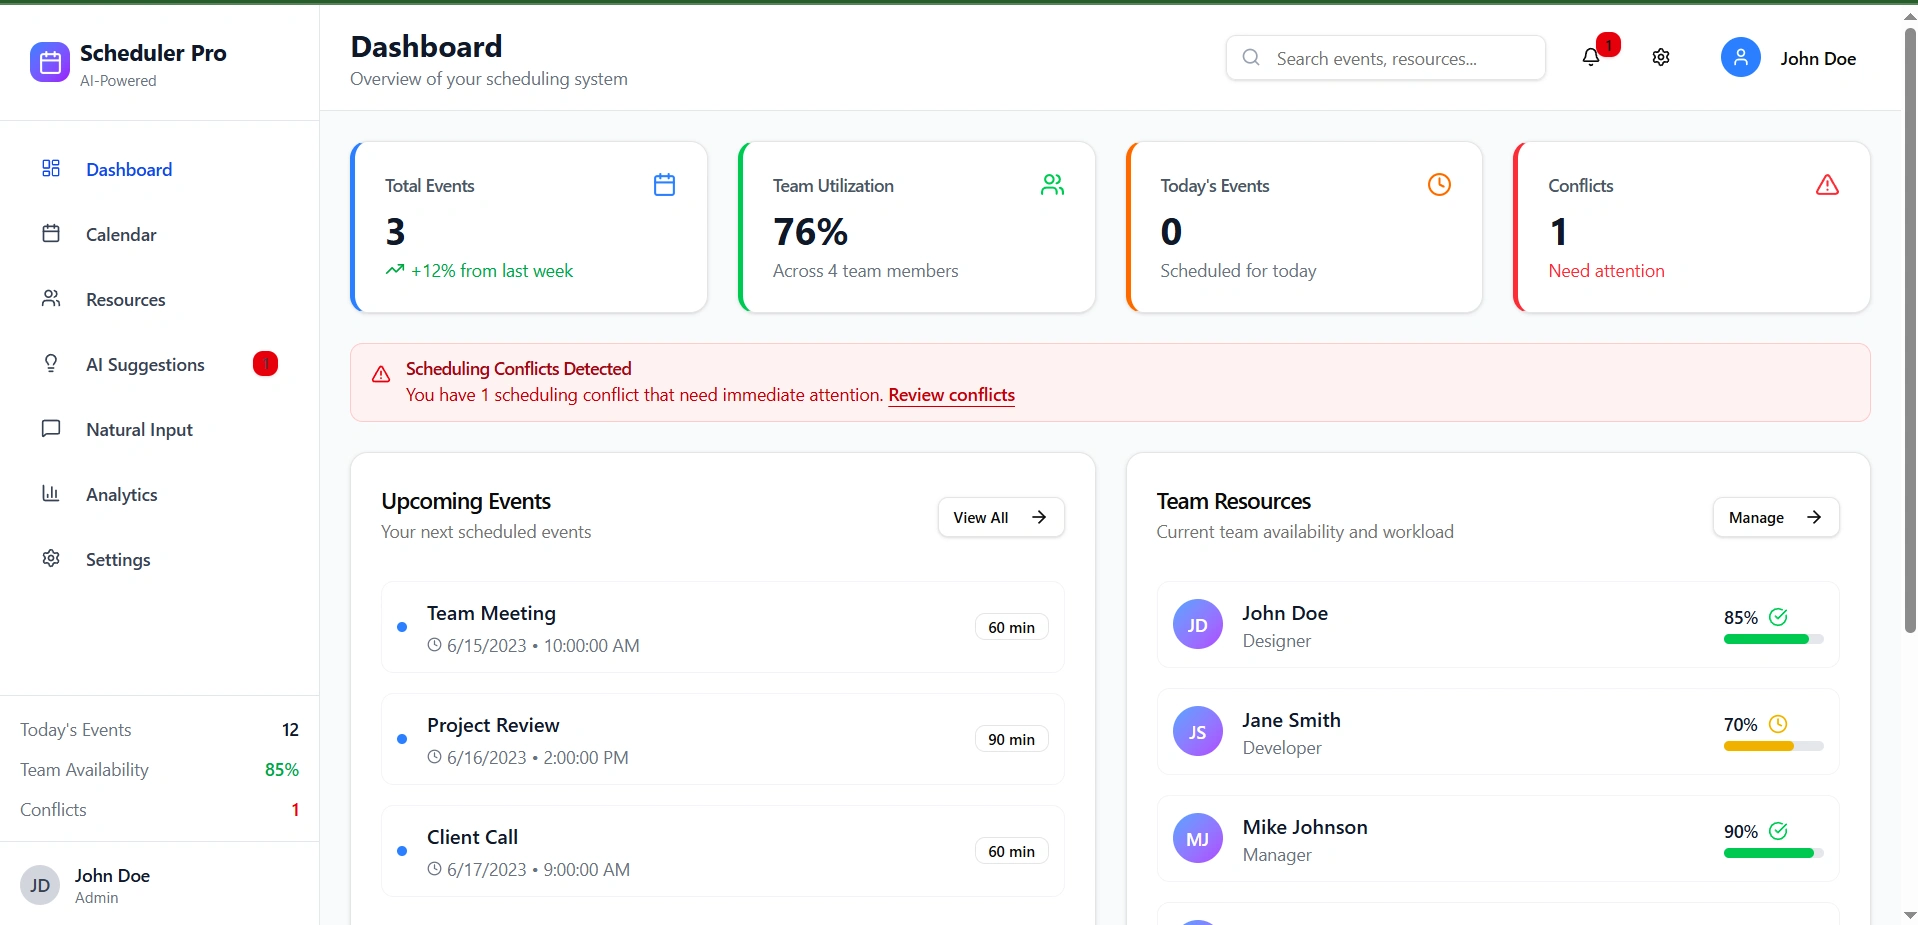Click the Team Utilization people icon
The width and height of the screenshot is (1918, 925).
click(1052, 185)
